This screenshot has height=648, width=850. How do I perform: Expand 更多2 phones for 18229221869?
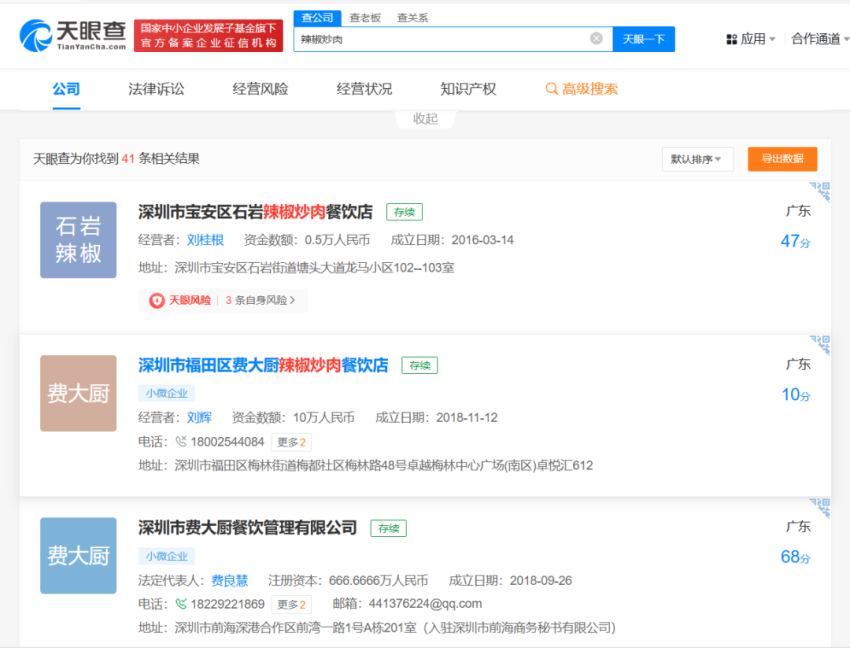[x=291, y=605]
